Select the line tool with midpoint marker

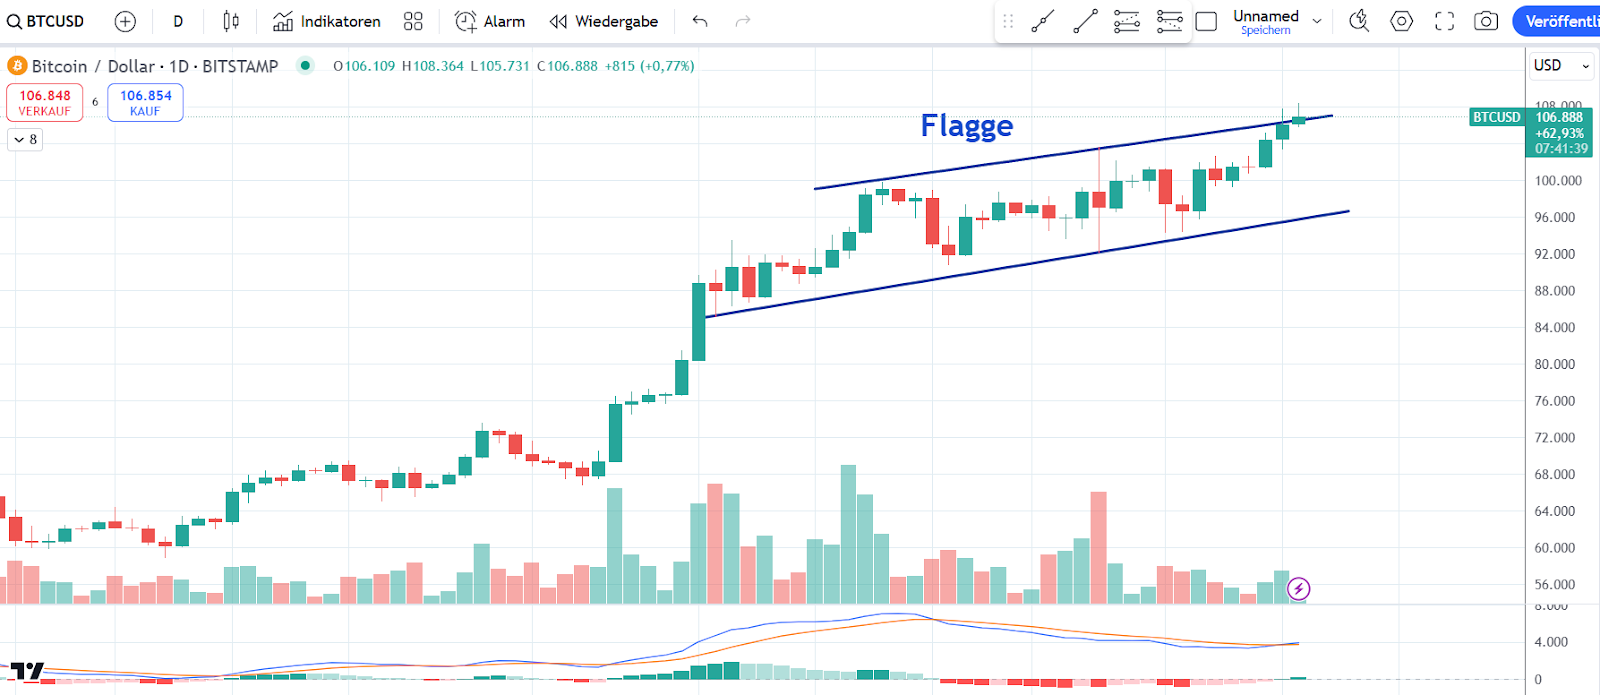pyautogui.click(x=1043, y=21)
